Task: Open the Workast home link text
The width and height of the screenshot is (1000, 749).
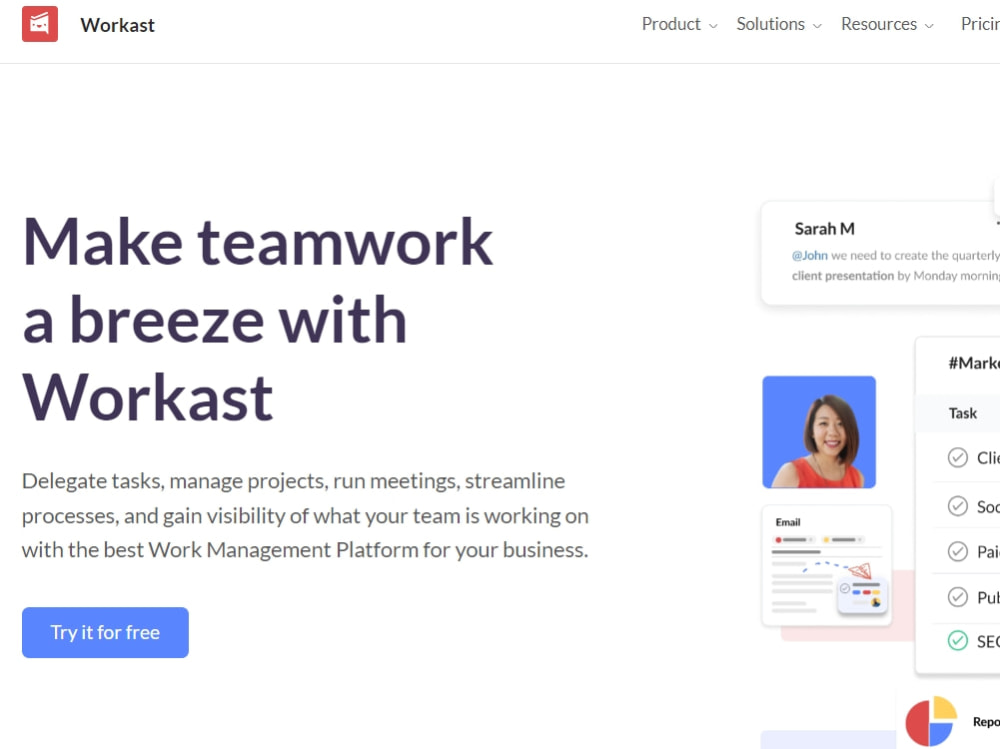Action: [117, 25]
